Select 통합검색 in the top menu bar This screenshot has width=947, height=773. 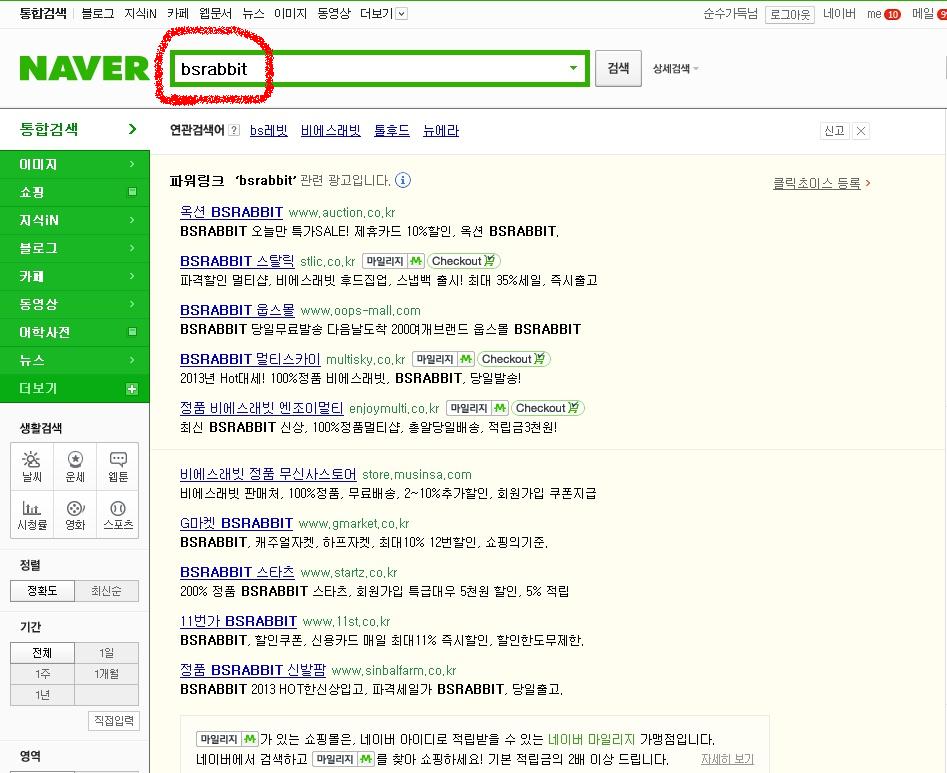pyautogui.click(x=43, y=13)
